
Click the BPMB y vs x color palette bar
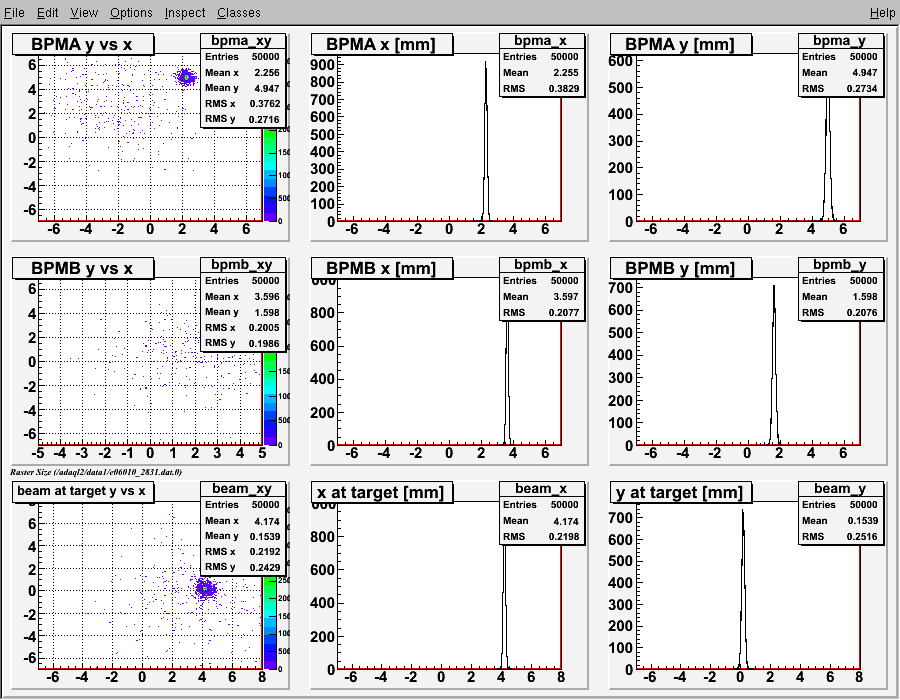[x=270, y=399]
